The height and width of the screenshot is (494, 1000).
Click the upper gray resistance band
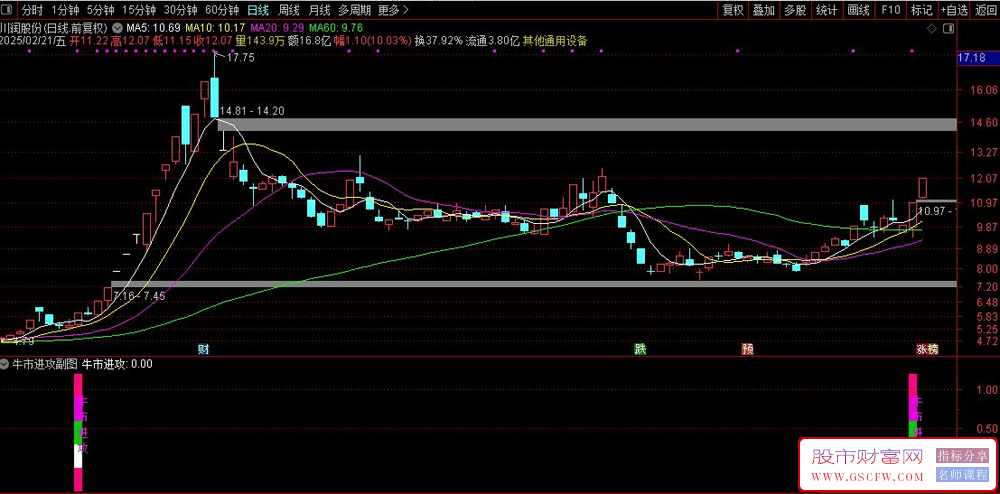coord(587,124)
